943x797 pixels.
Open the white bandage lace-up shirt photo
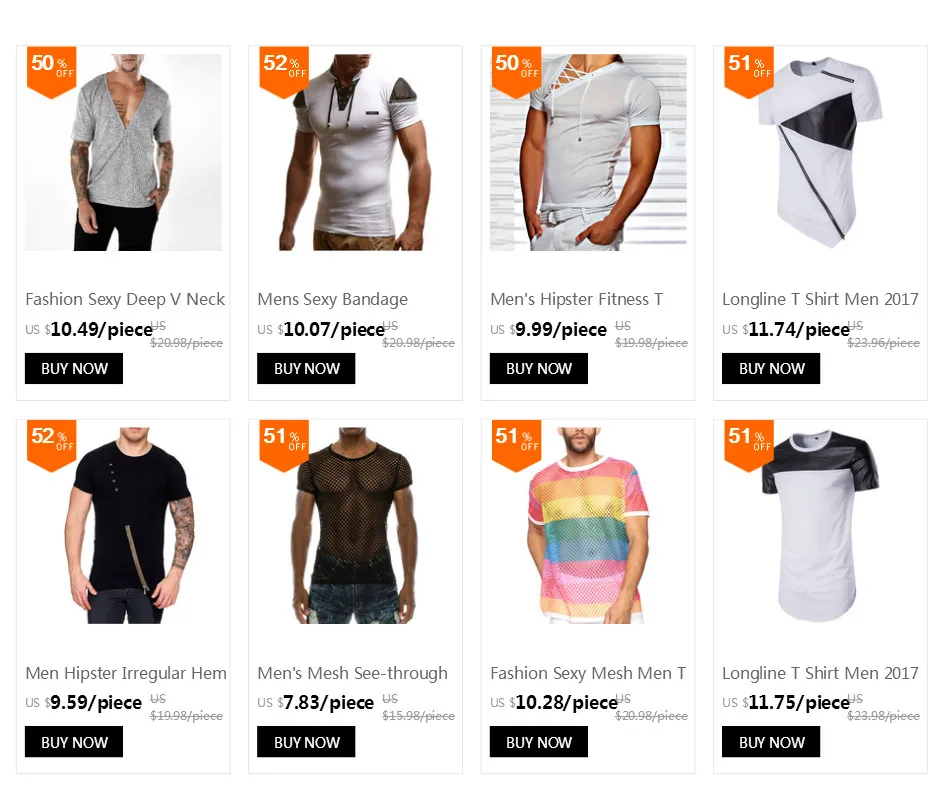click(355, 152)
